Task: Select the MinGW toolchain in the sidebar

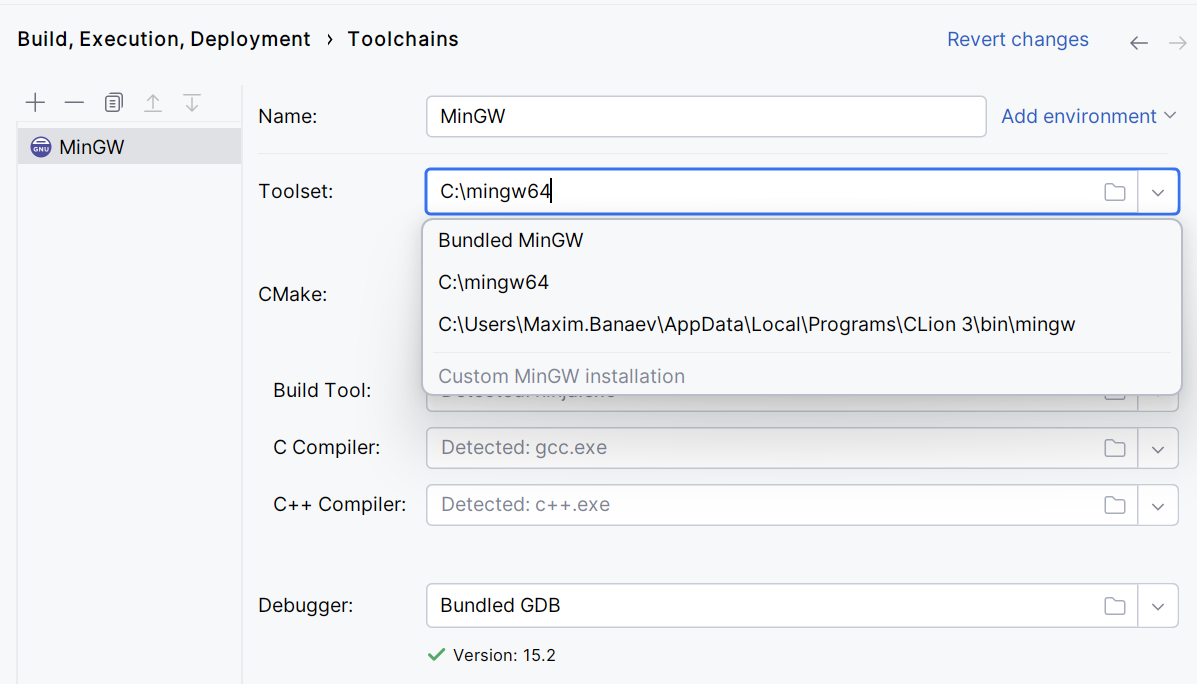Action: pos(90,146)
